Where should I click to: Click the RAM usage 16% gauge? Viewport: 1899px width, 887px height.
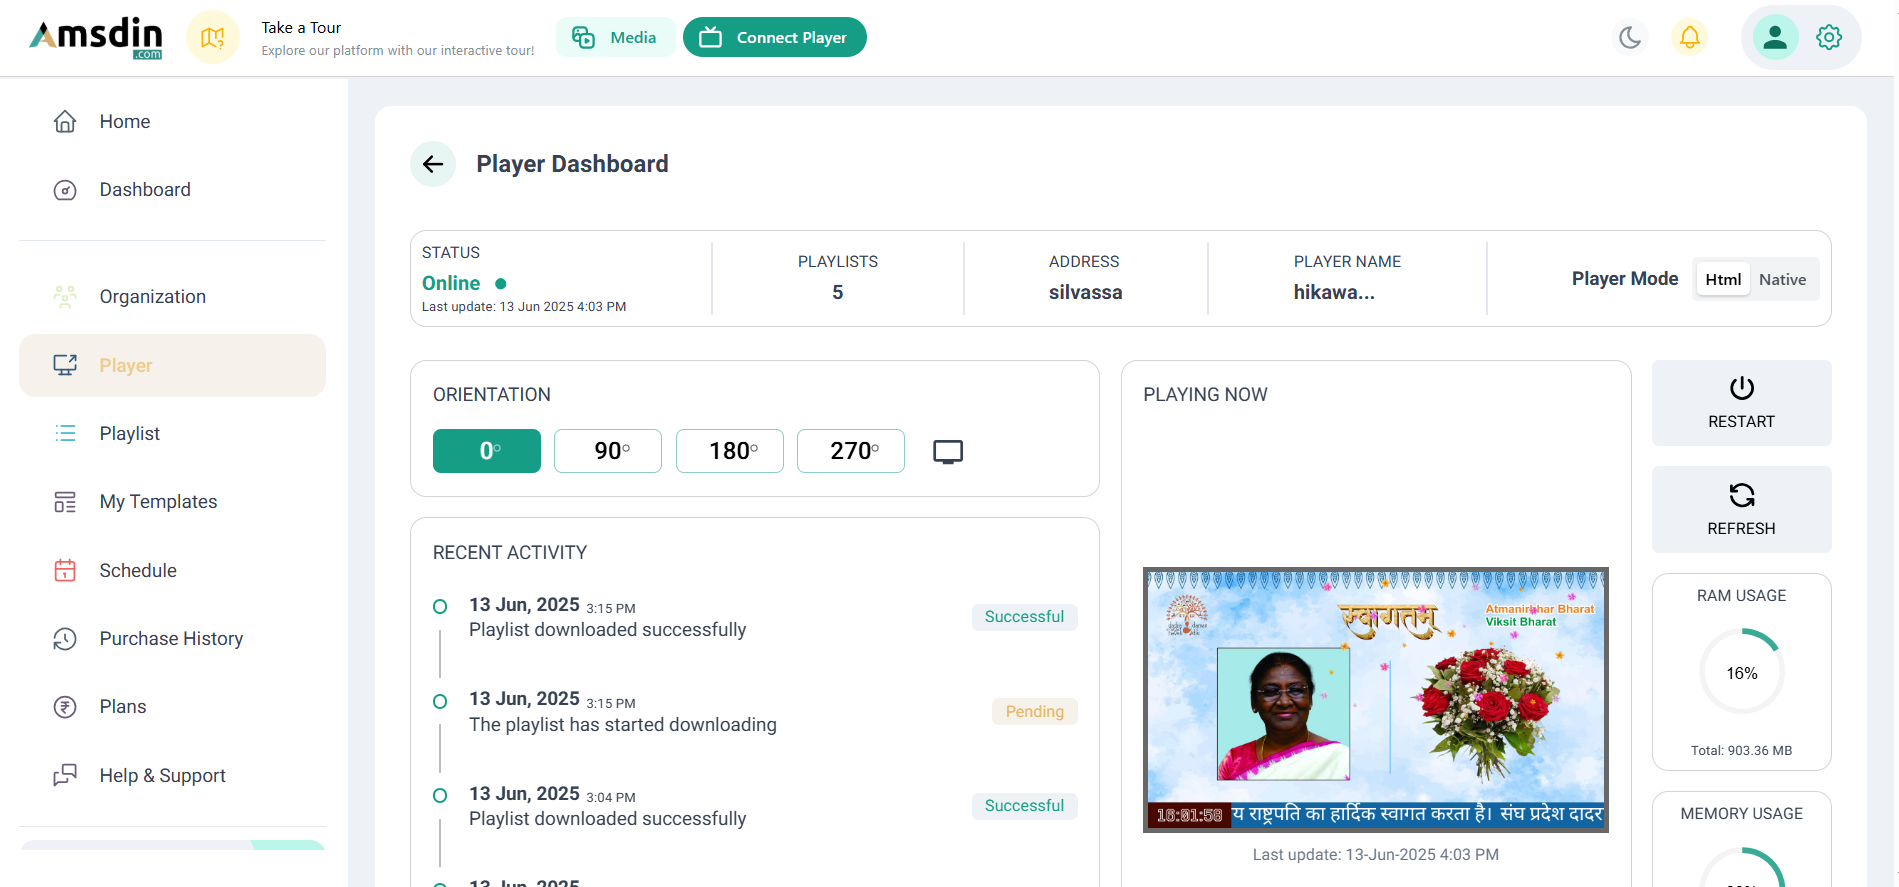[1741, 671]
